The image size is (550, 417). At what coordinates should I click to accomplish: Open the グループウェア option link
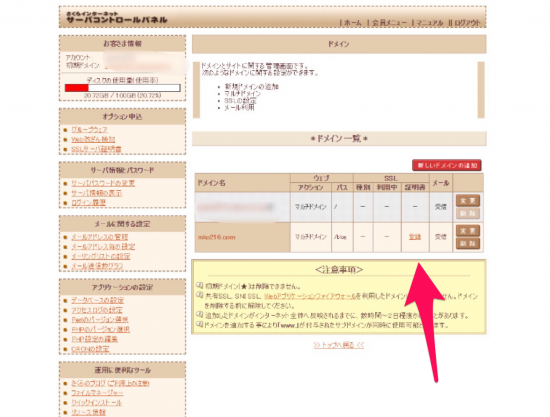(89, 129)
